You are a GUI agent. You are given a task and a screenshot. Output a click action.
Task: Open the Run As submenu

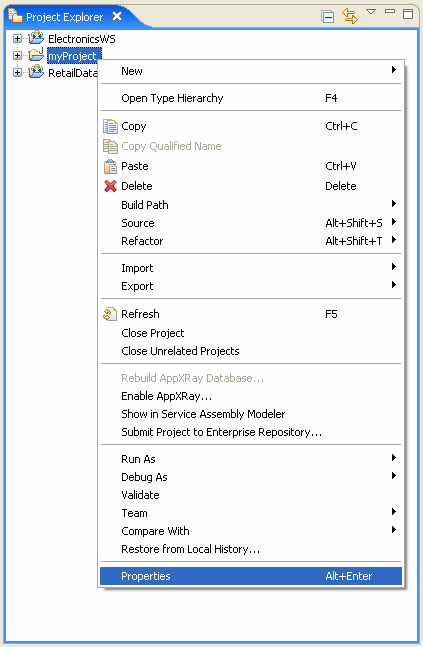(251, 459)
